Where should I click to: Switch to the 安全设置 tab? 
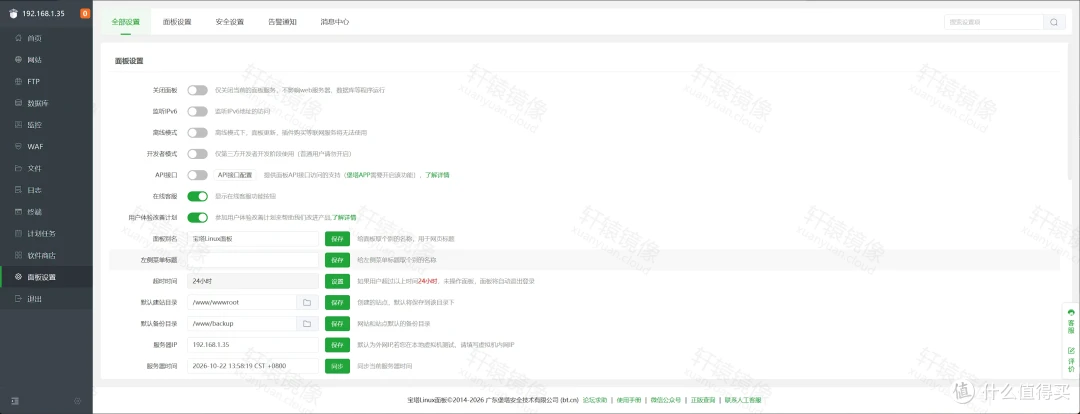(x=229, y=22)
